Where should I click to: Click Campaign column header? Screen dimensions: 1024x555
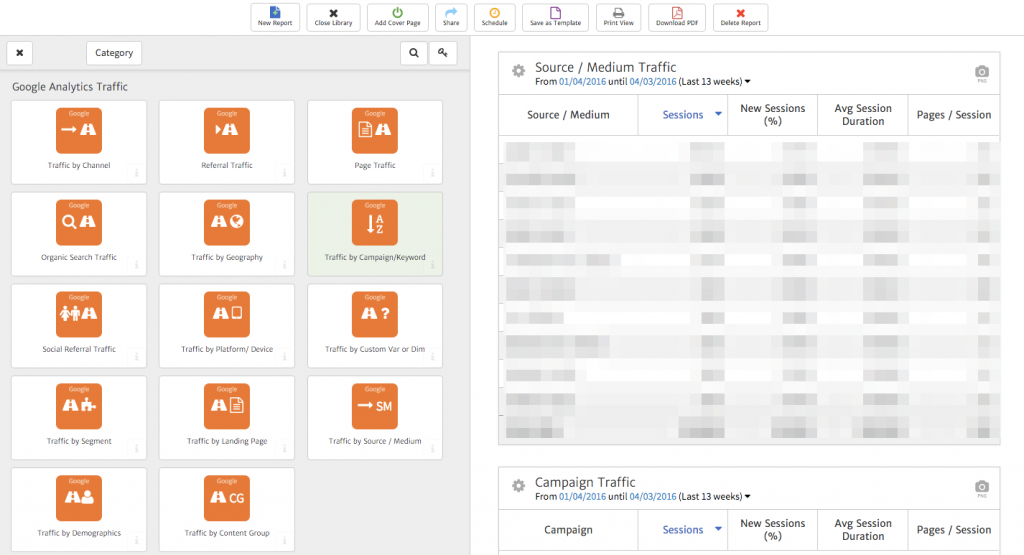tap(568, 530)
